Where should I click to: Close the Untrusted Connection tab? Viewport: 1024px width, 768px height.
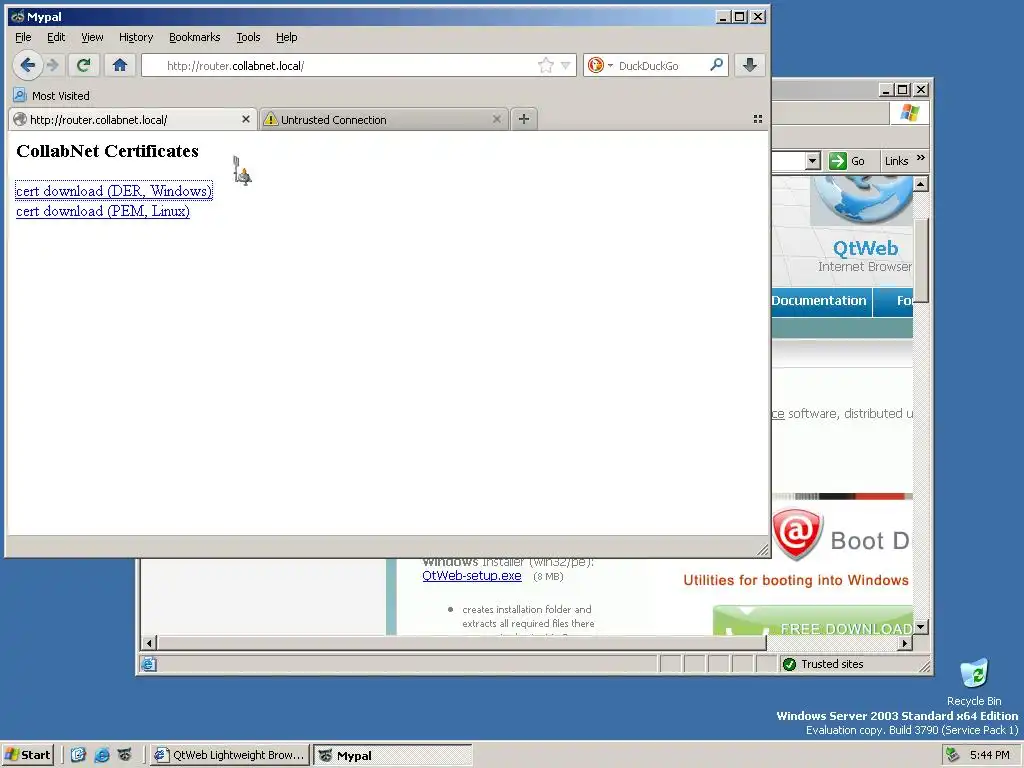click(x=496, y=120)
